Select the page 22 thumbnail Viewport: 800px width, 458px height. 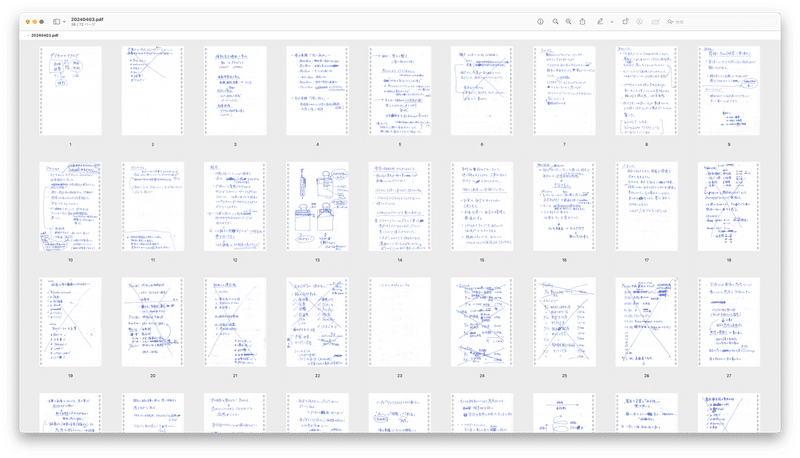317,322
